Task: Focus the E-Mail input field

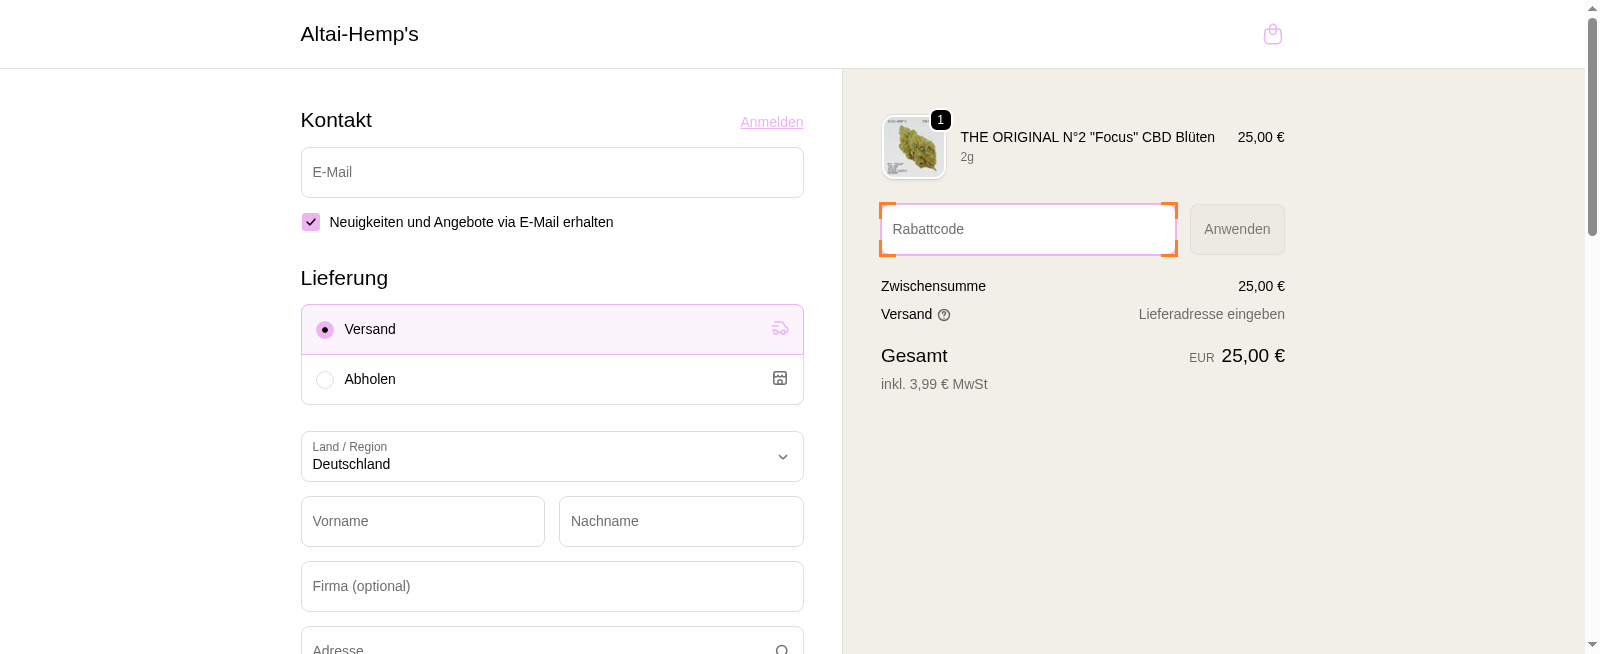Action: point(552,172)
